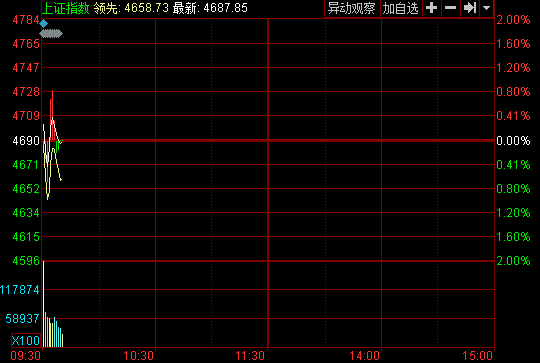The height and width of the screenshot is (363, 540).
Task: Click the blue diamond marker
Action: 43,23
